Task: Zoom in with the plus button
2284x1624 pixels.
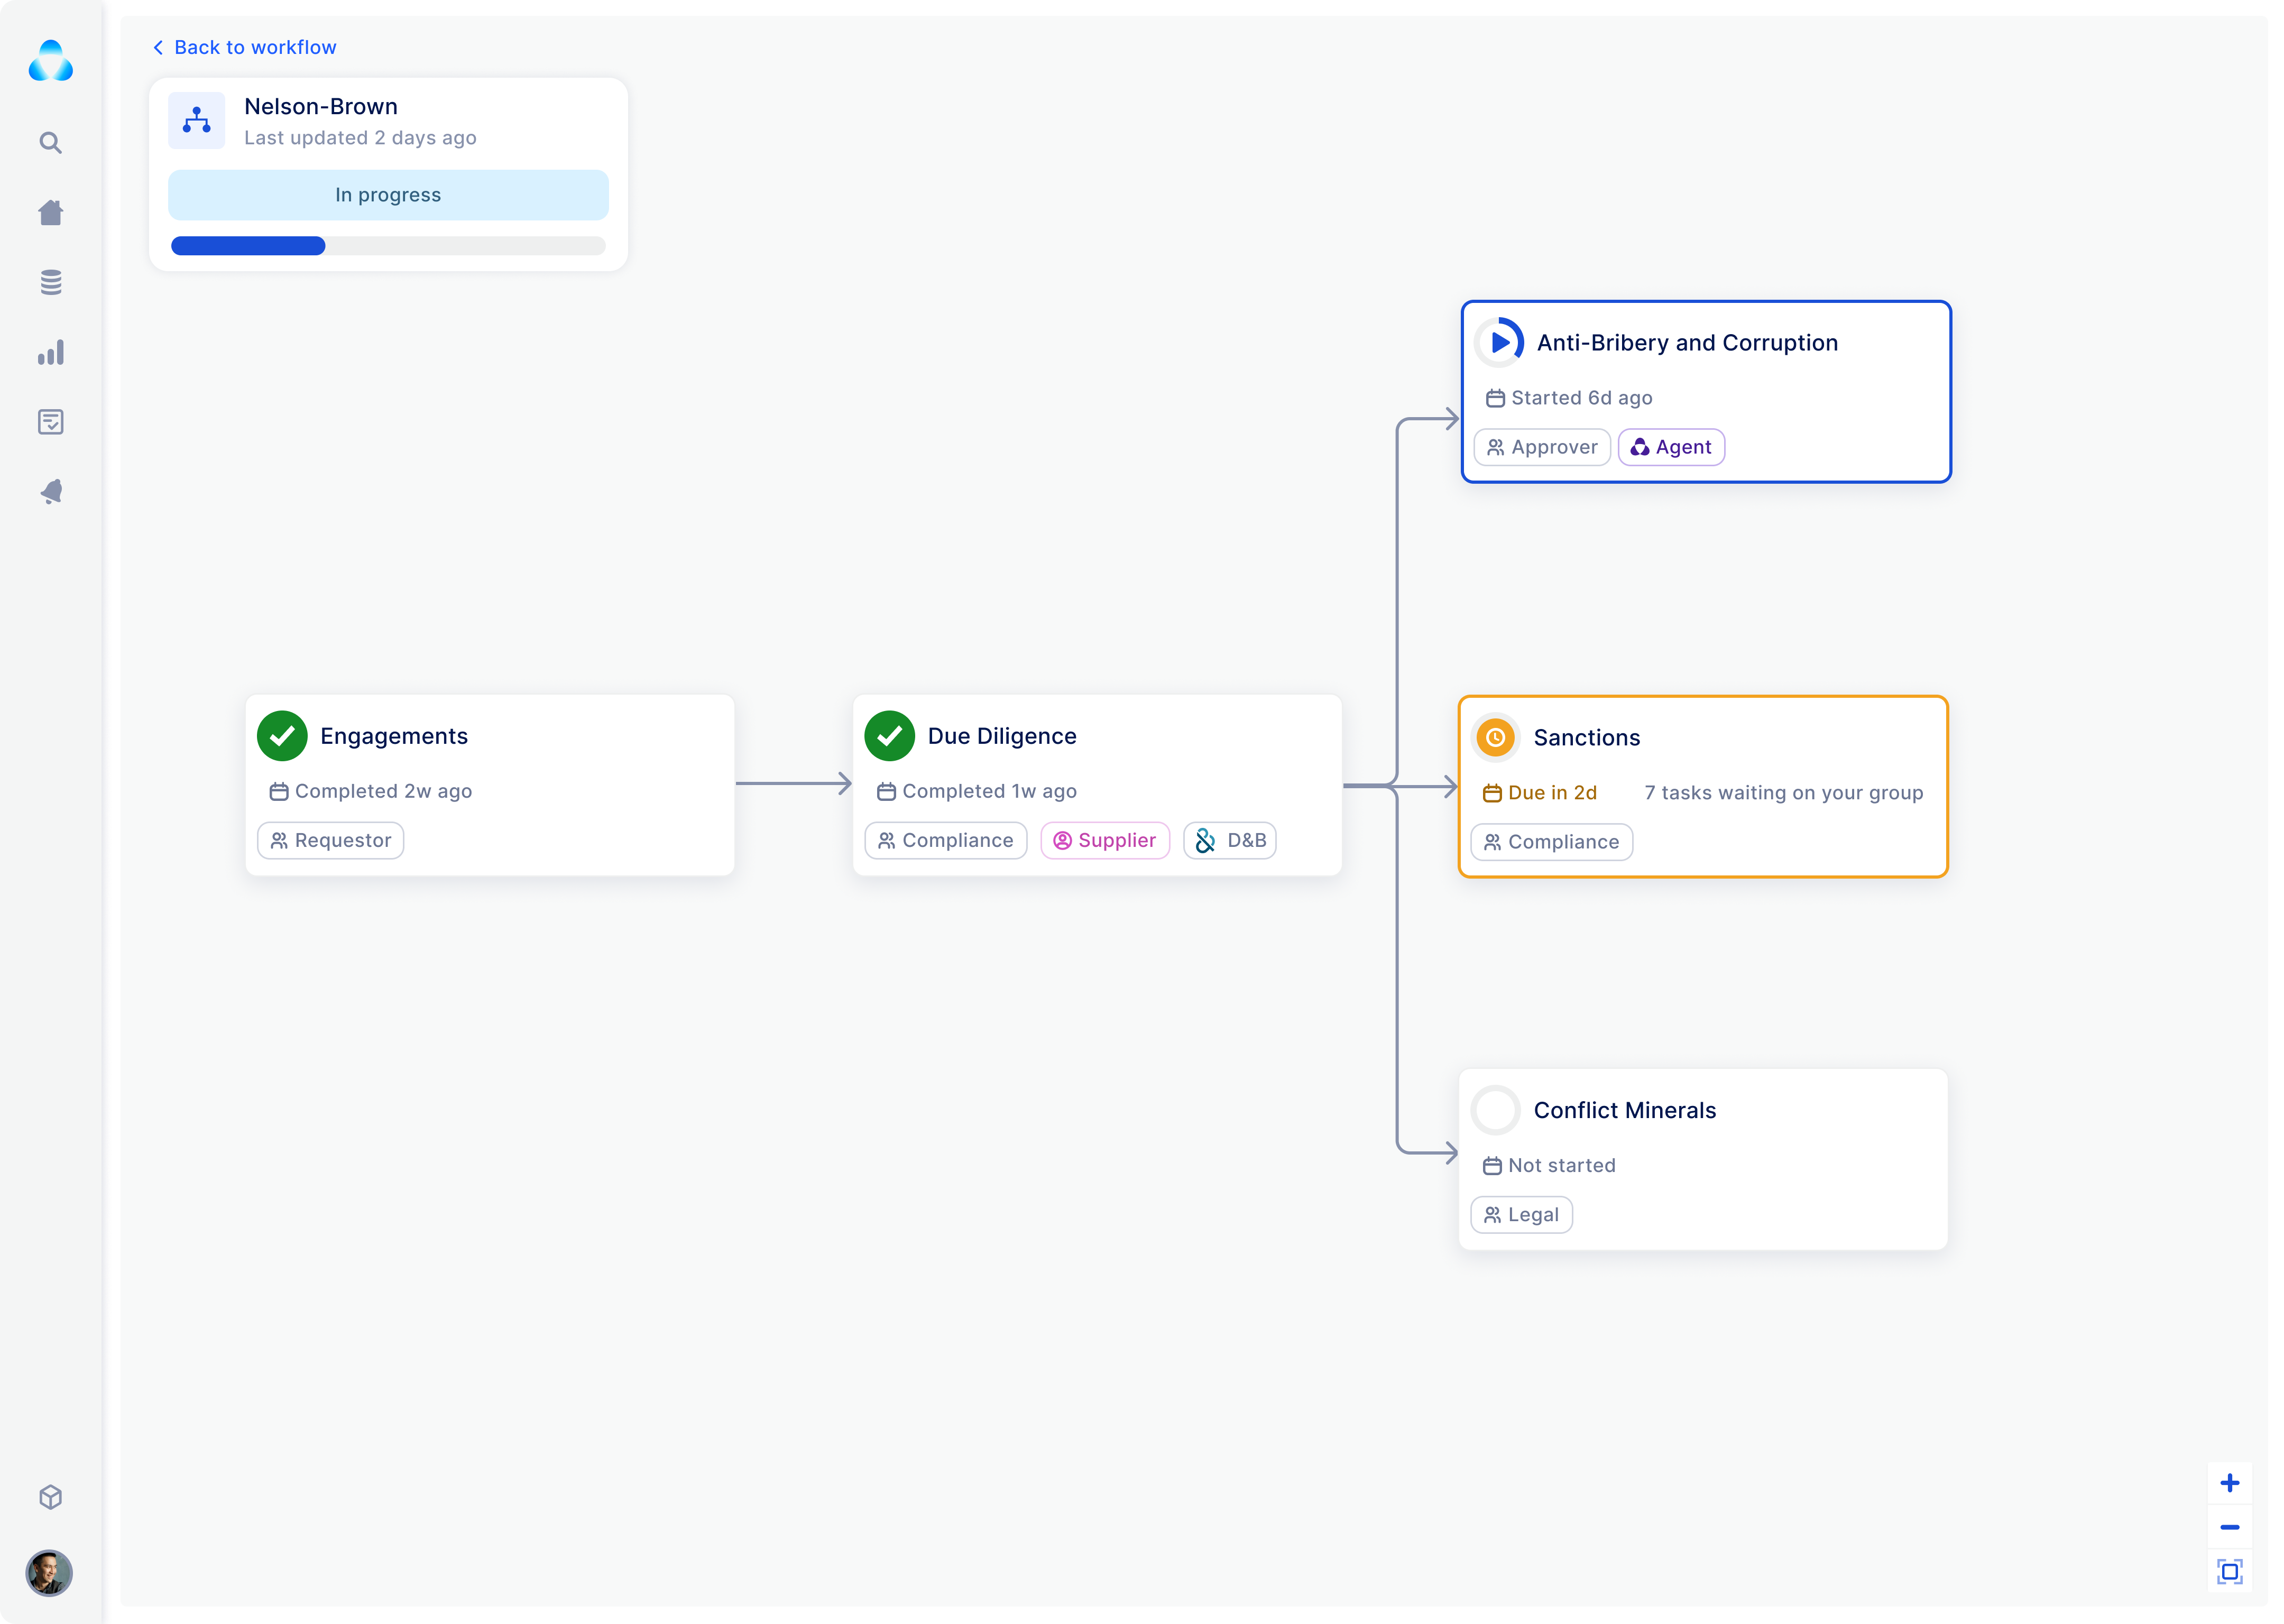Action: pos(2229,1483)
